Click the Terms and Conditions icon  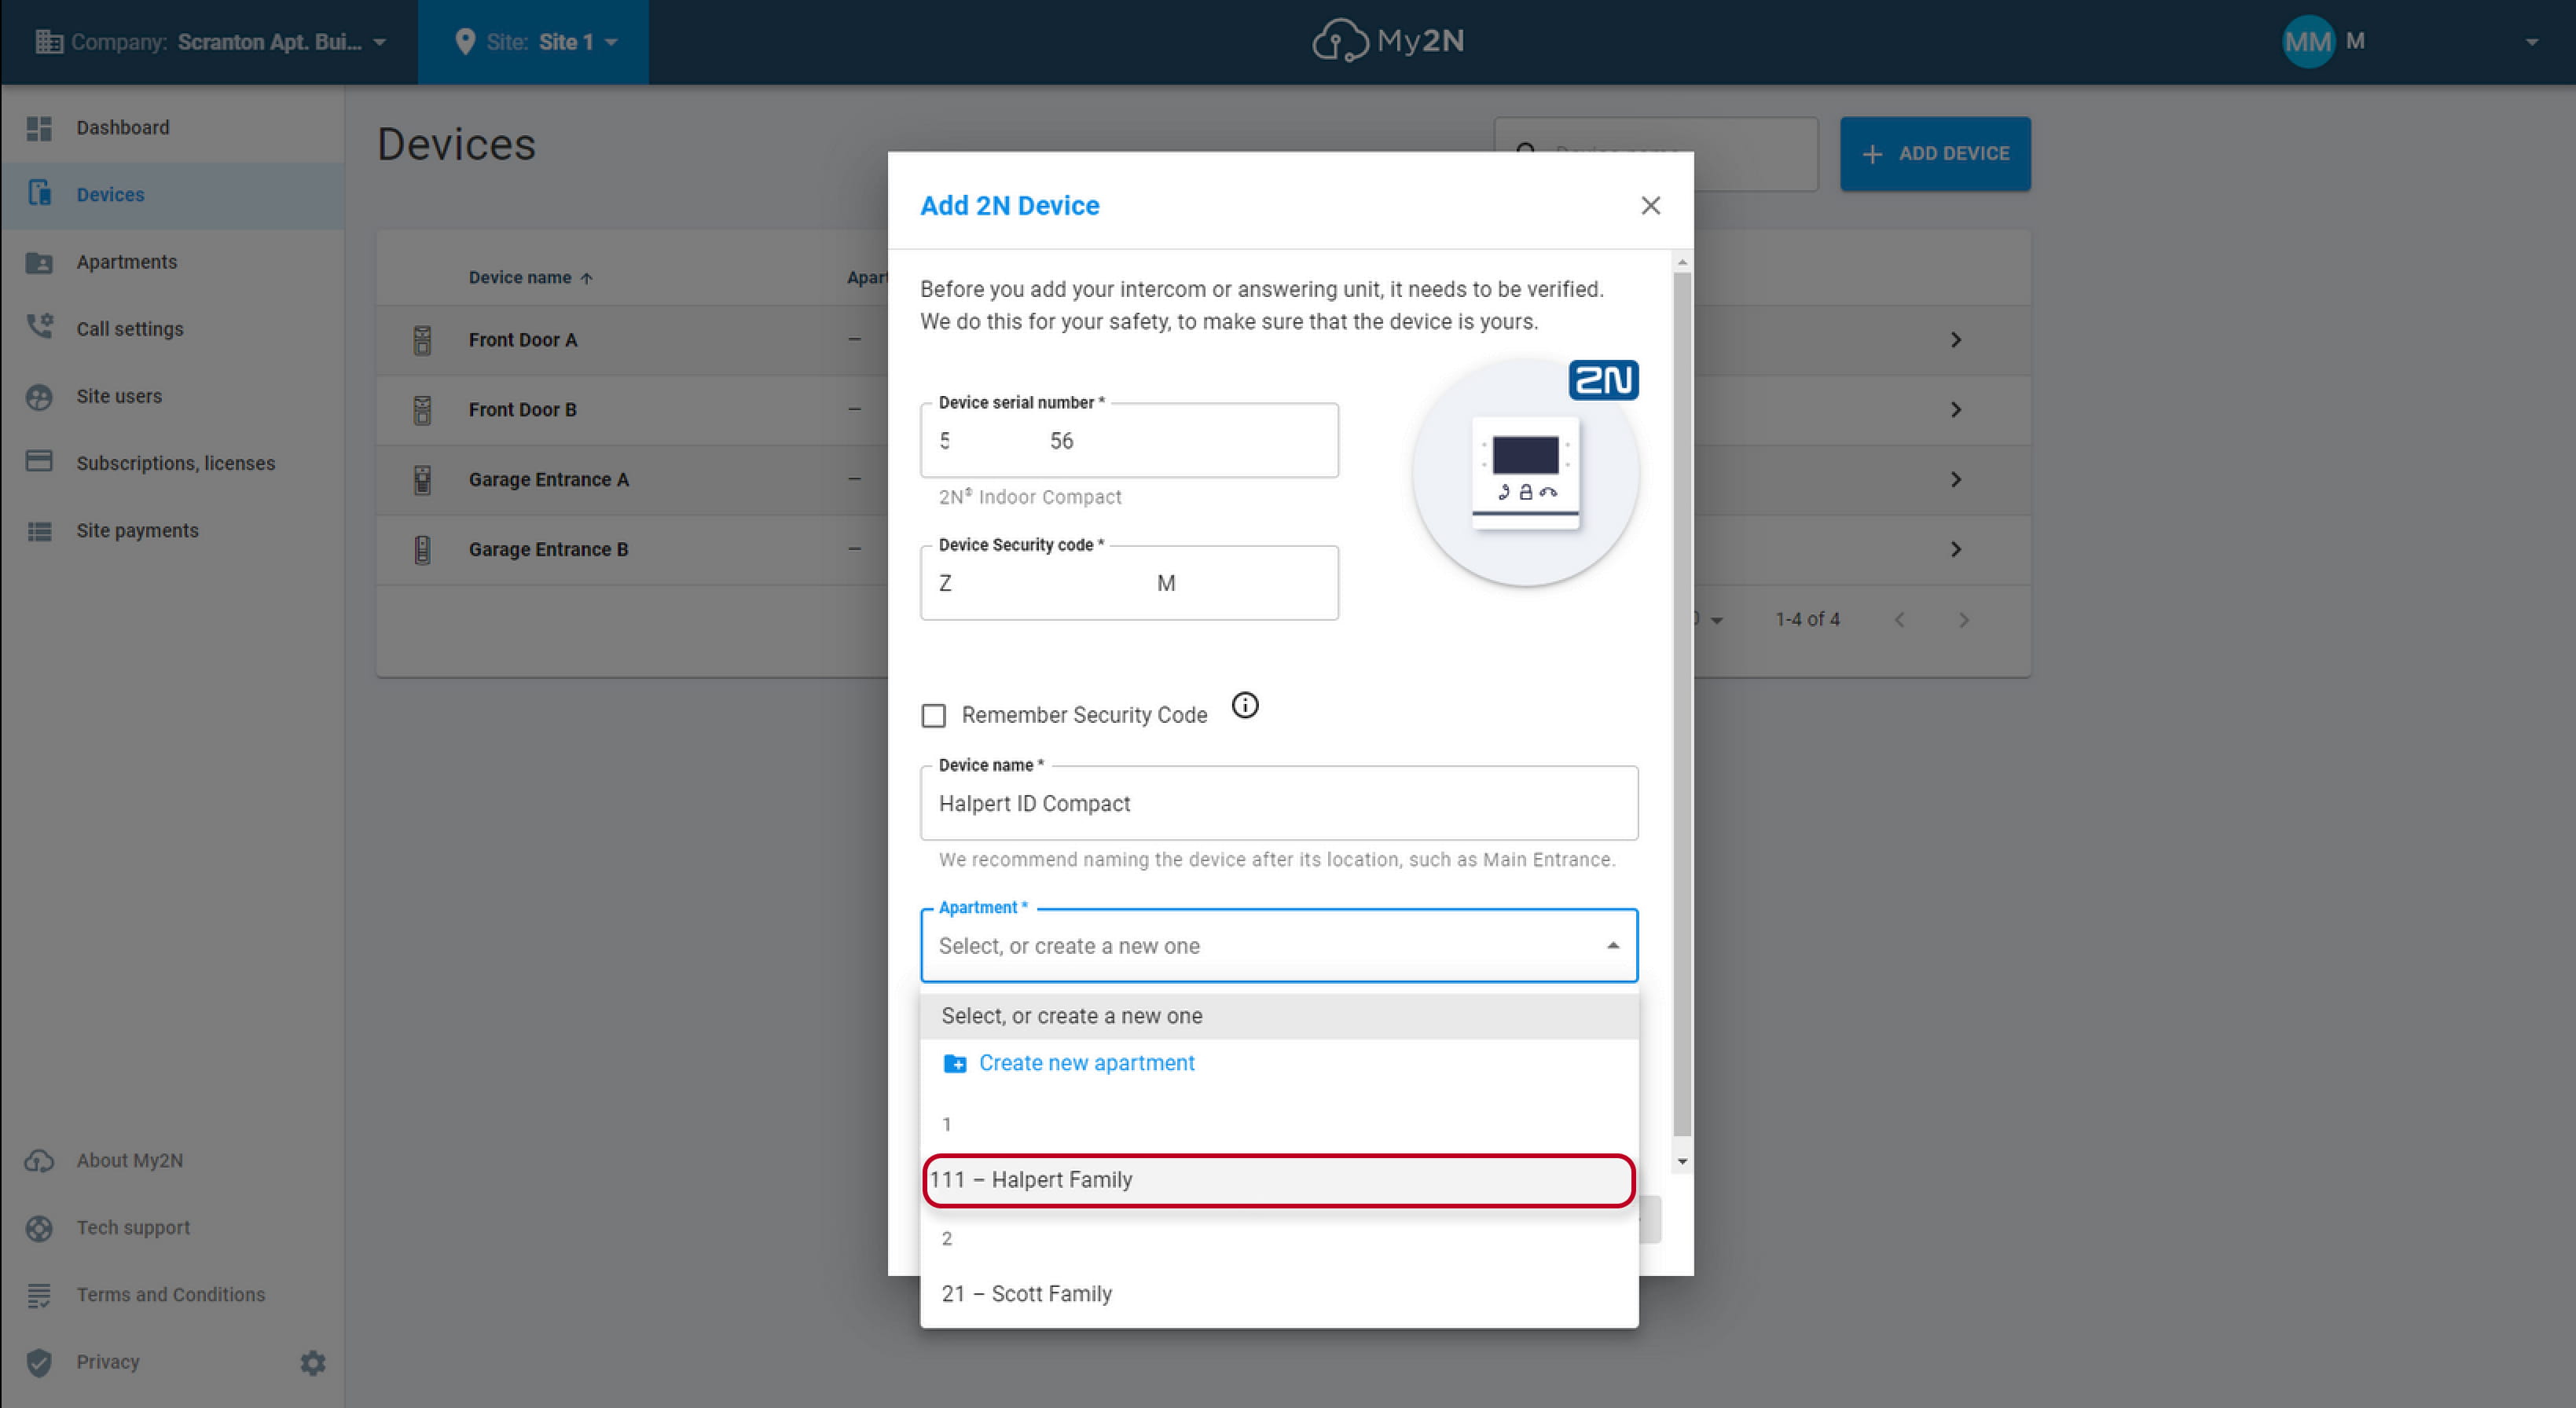[x=39, y=1295]
